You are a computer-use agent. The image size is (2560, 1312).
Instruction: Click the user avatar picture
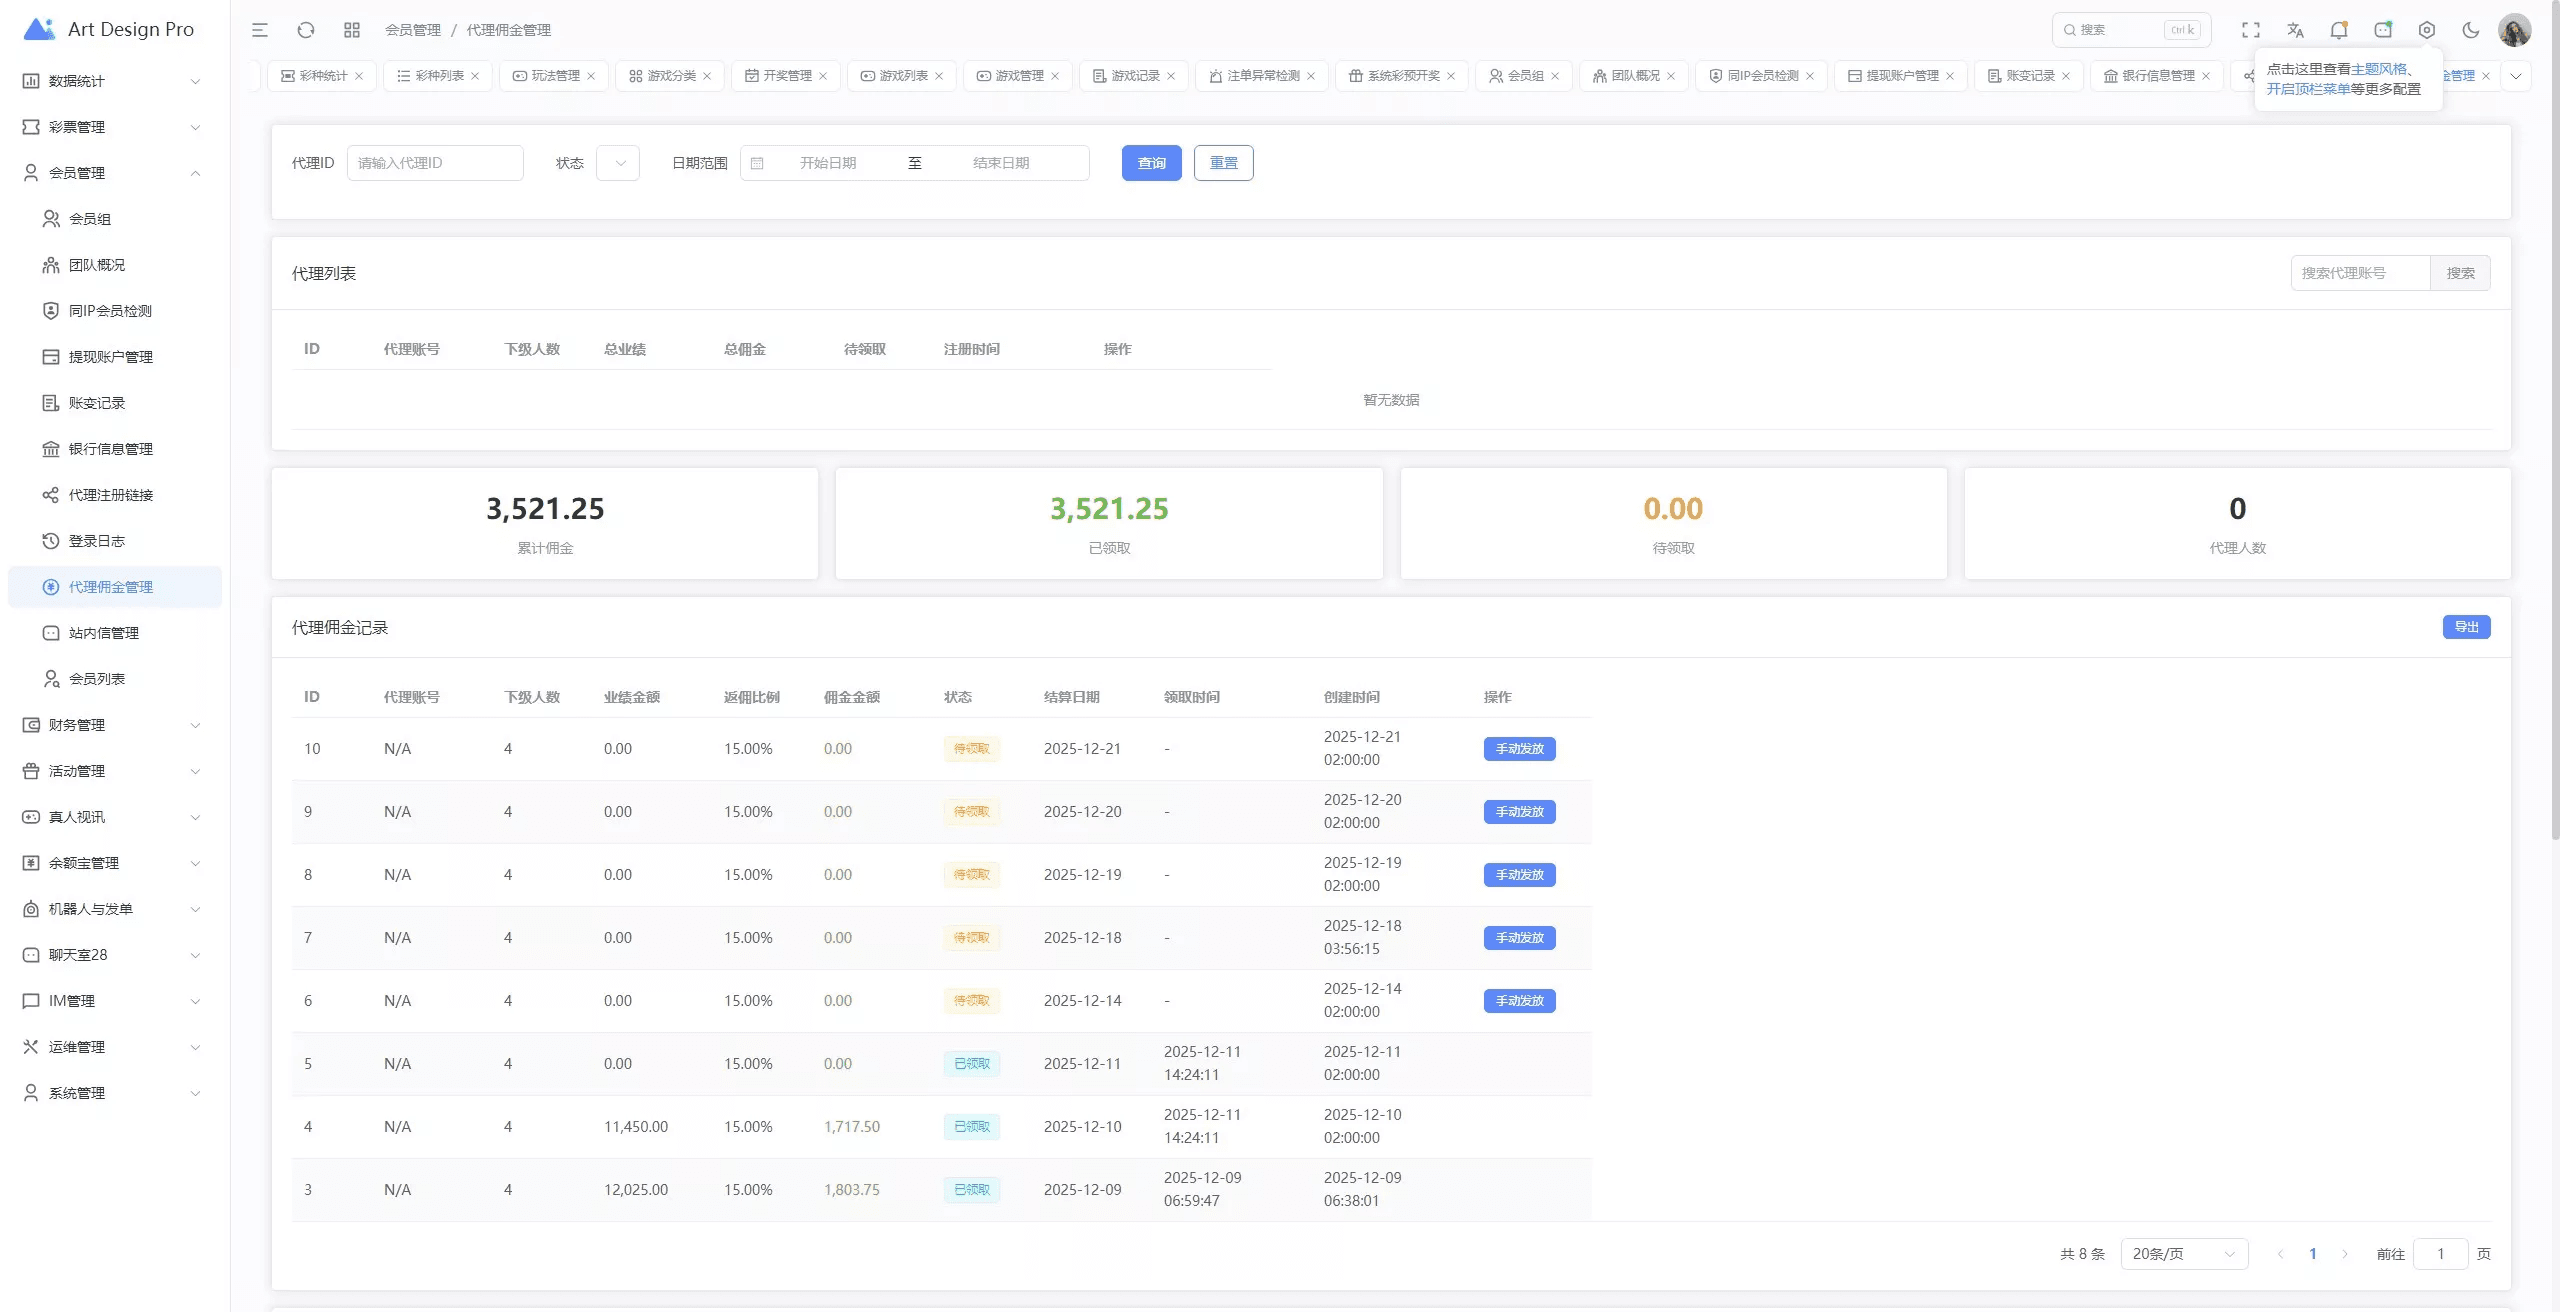(x=2514, y=30)
